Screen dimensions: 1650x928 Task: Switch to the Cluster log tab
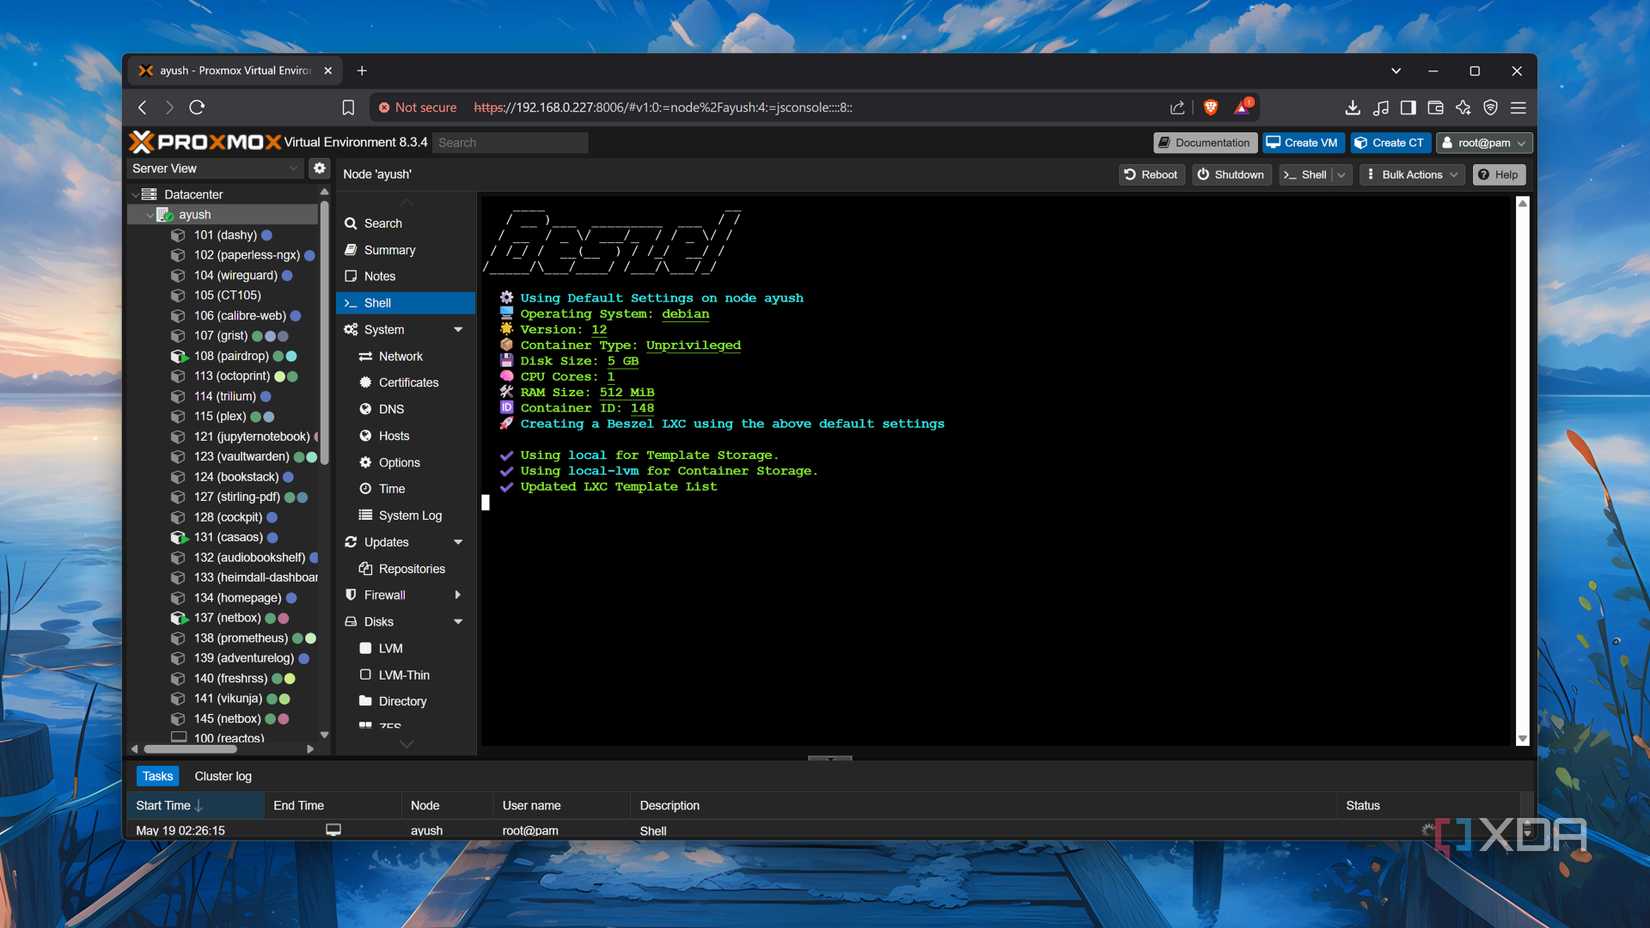tap(222, 775)
